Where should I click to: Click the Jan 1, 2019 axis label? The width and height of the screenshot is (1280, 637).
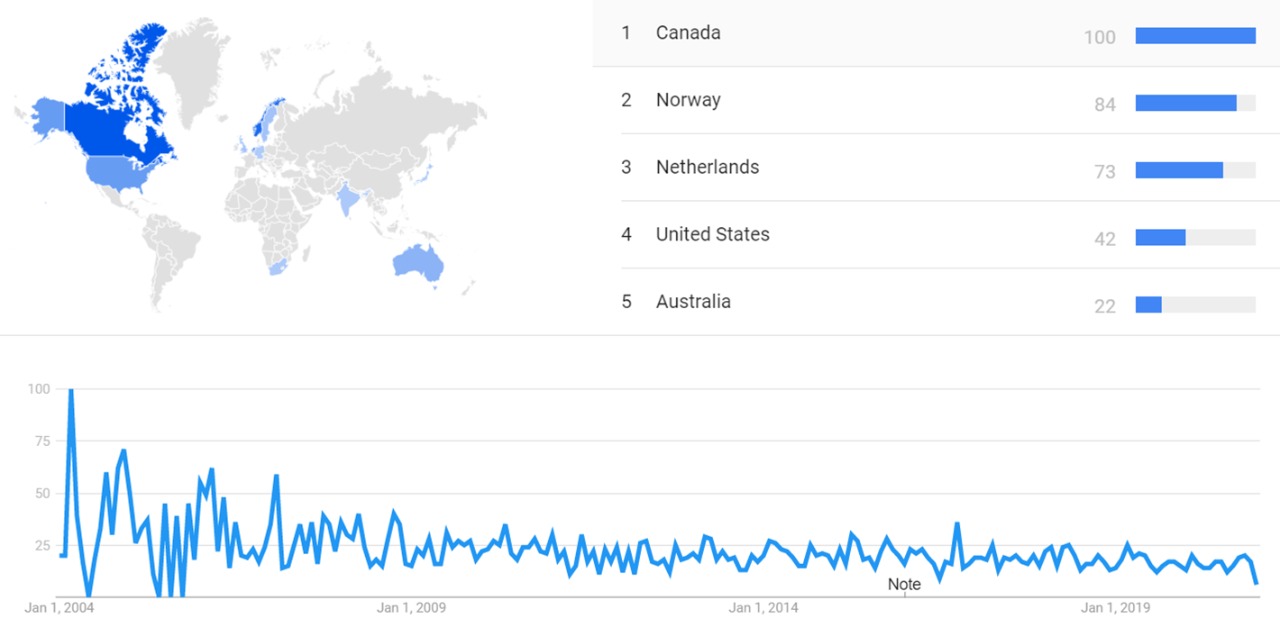coord(1115,607)
